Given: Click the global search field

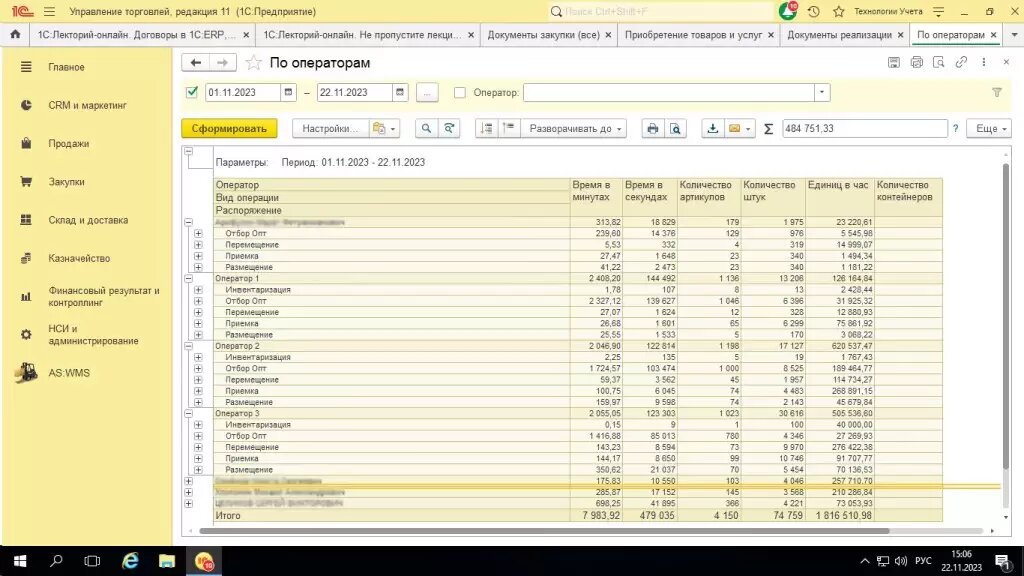Looking at the screenshot, I should [x=662, y=12].
